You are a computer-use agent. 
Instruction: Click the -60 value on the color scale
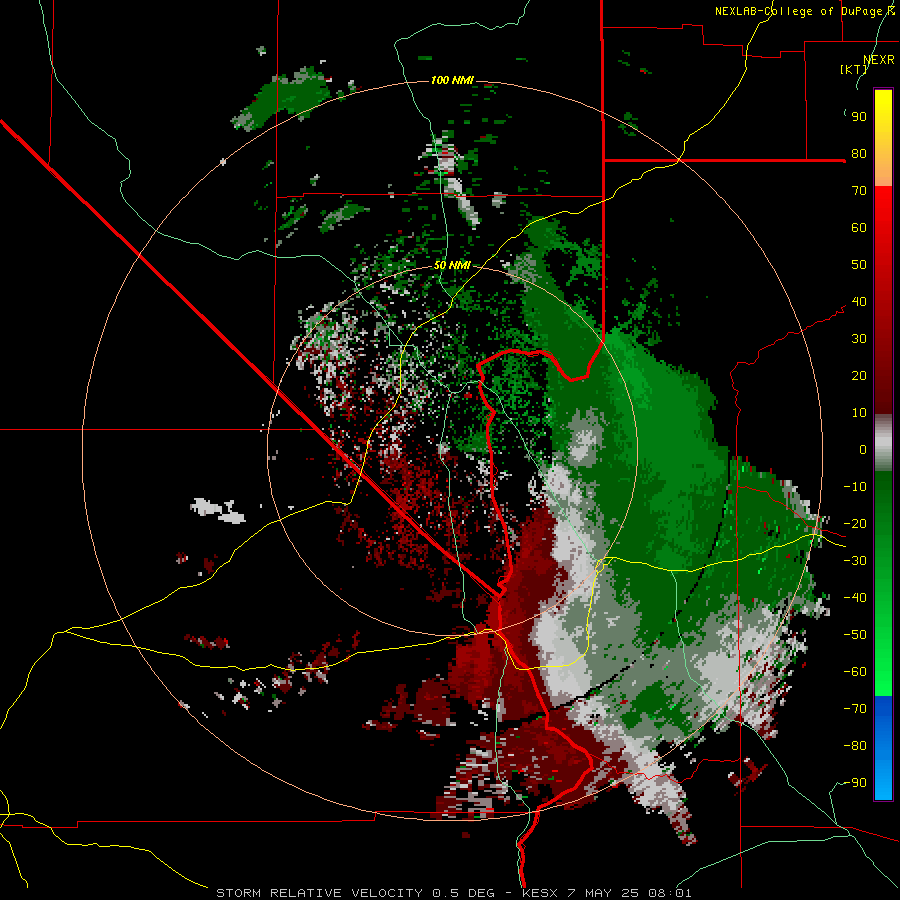tap(855, 672)
